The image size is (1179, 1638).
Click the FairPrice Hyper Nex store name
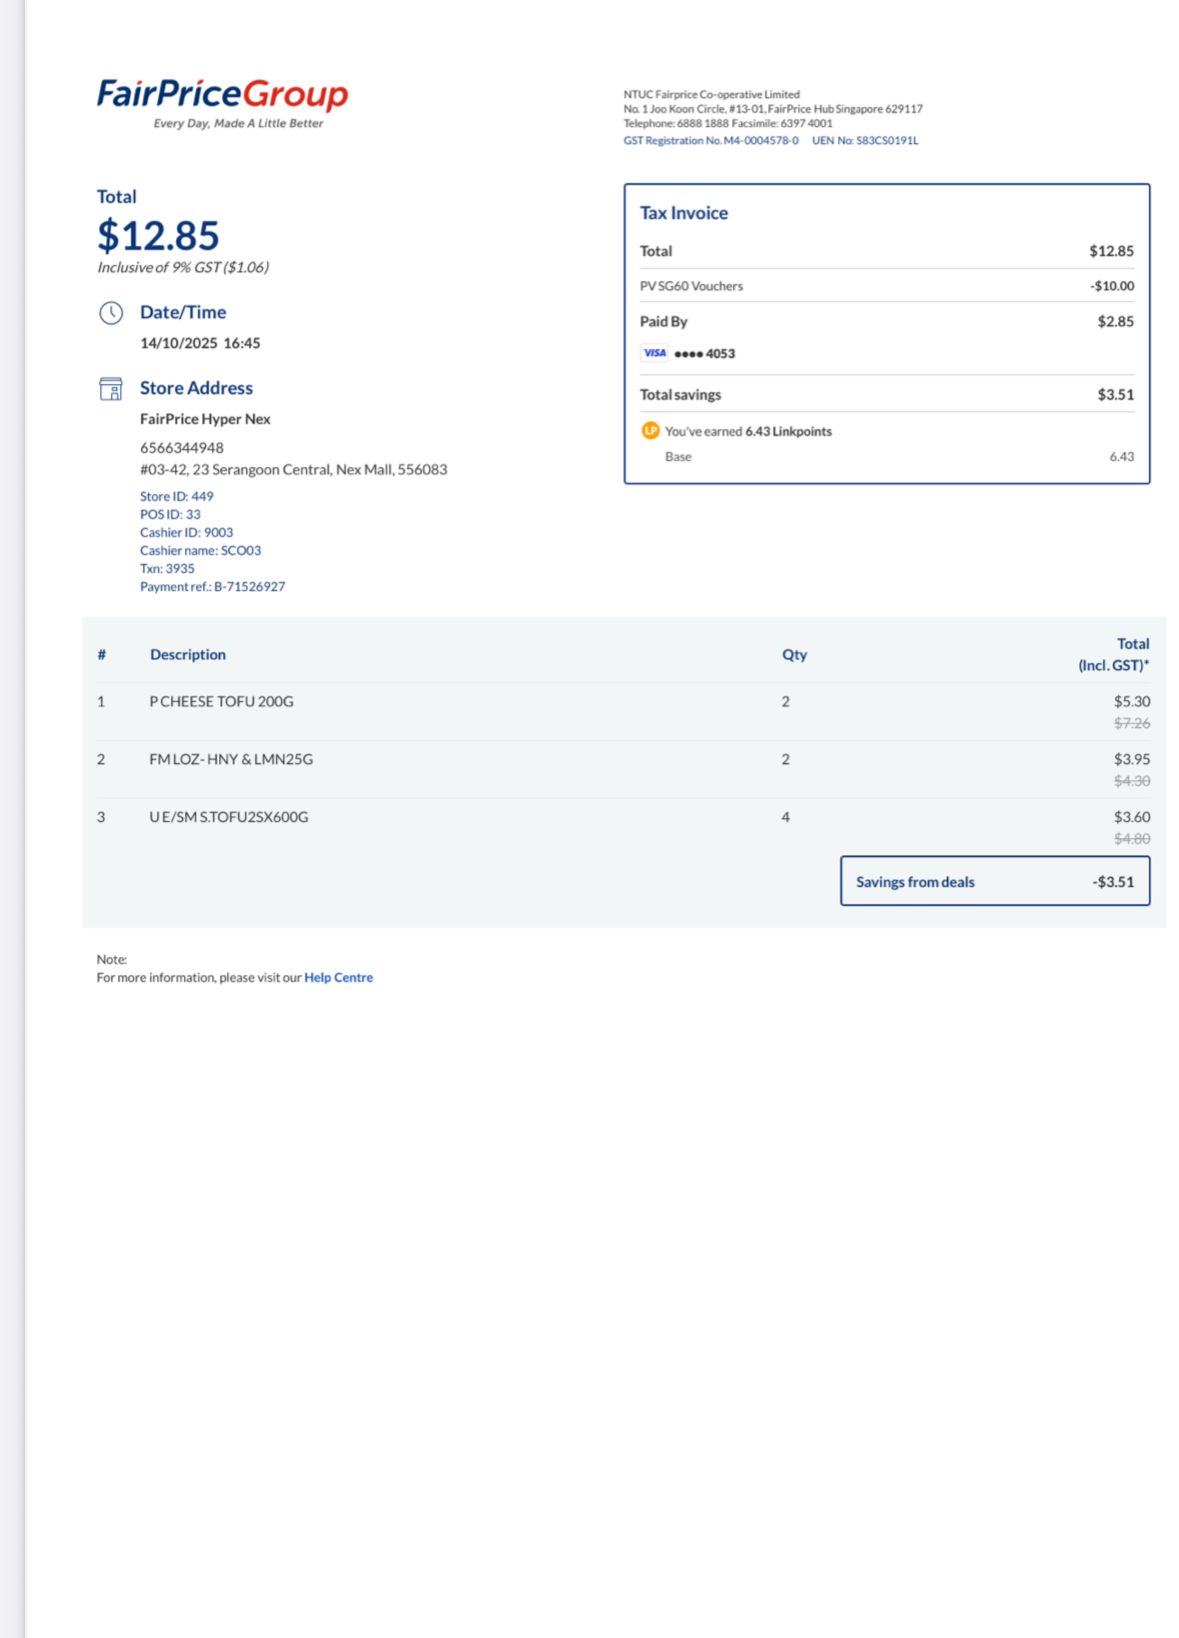pos(205,419)
